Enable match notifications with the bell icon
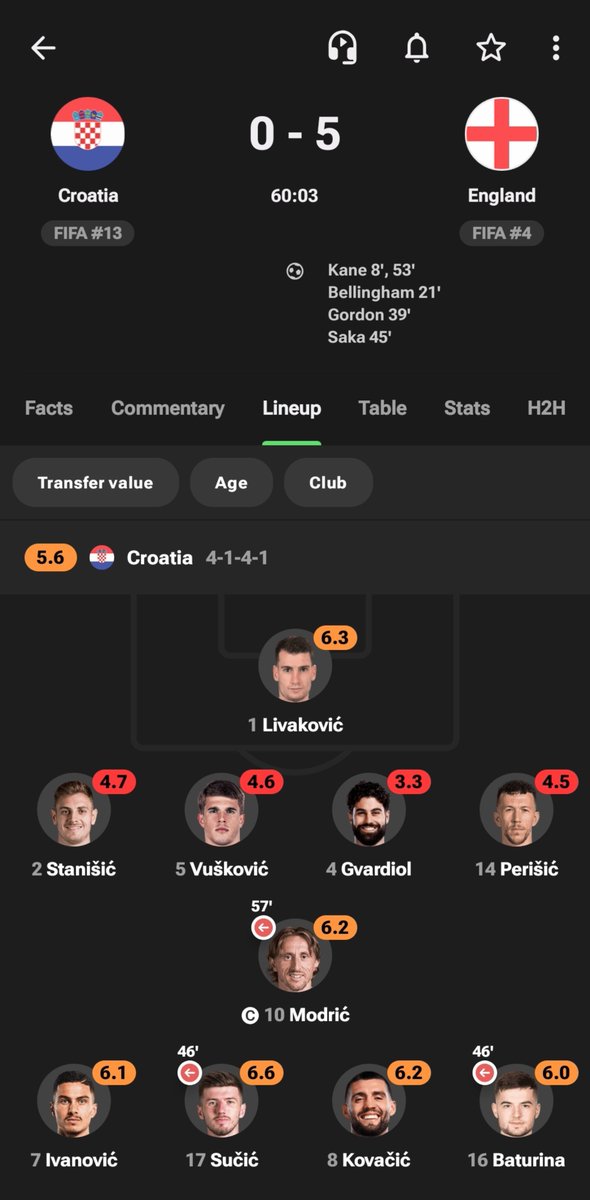This screenshot has width=590, height=1200. (x=417, y=47)
